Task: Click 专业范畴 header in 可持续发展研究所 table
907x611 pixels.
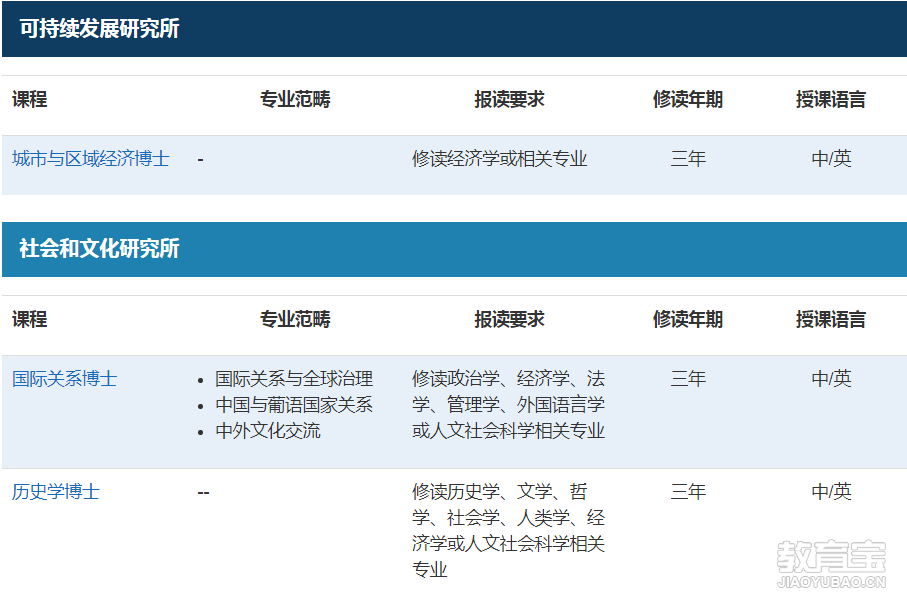Action: pyautogui.click(x=295, y=99)
